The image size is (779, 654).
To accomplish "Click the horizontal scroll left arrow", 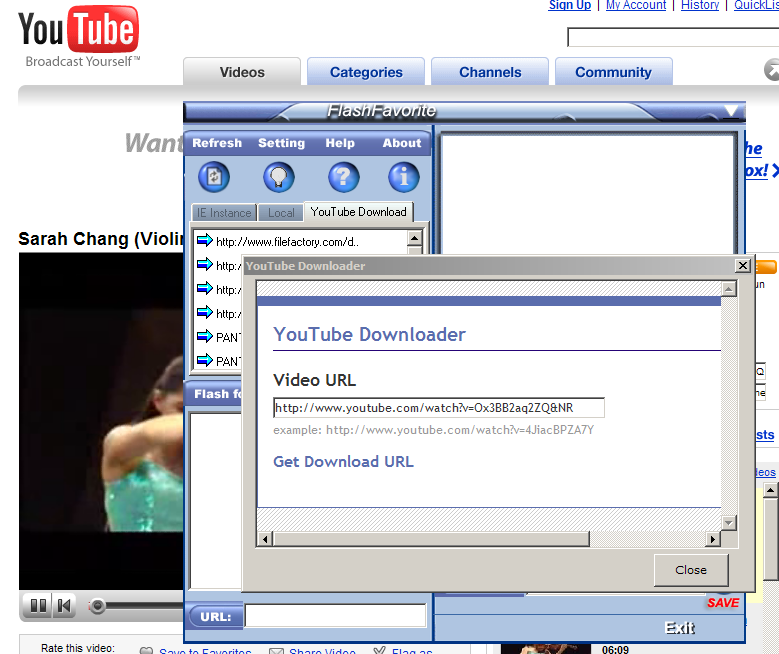I will pyautogui.click(x=265, y=539).
